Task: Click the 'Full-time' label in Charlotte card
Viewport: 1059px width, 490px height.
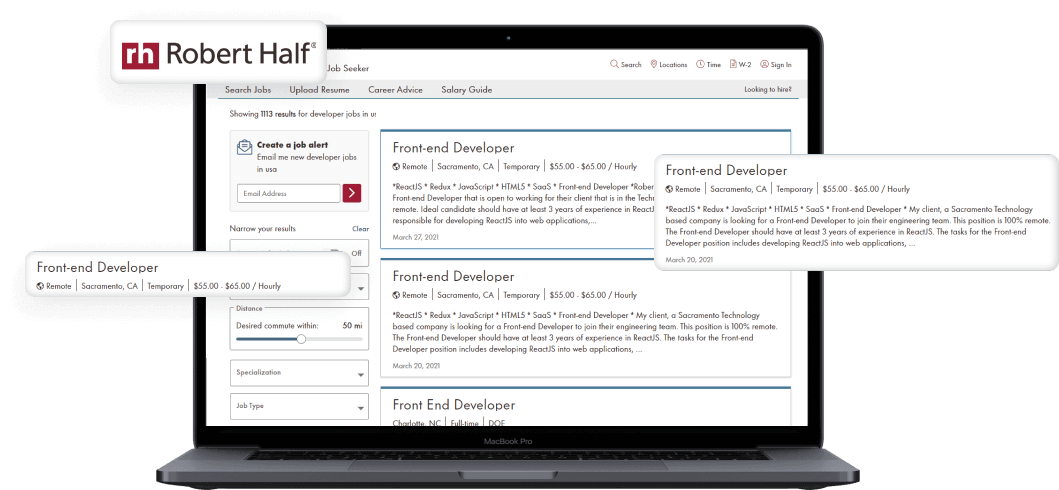Action: pyautogui.click(x=465, y=423)
